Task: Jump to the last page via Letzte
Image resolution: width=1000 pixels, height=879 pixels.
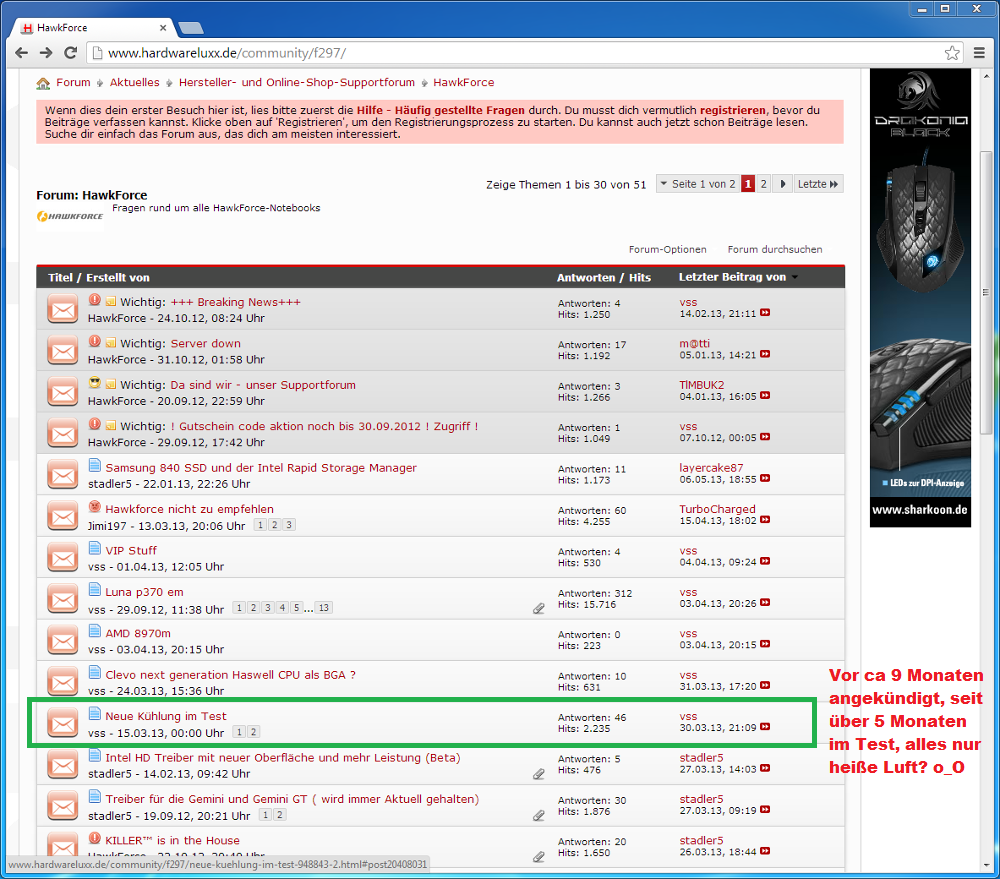Action: [818, 184]
